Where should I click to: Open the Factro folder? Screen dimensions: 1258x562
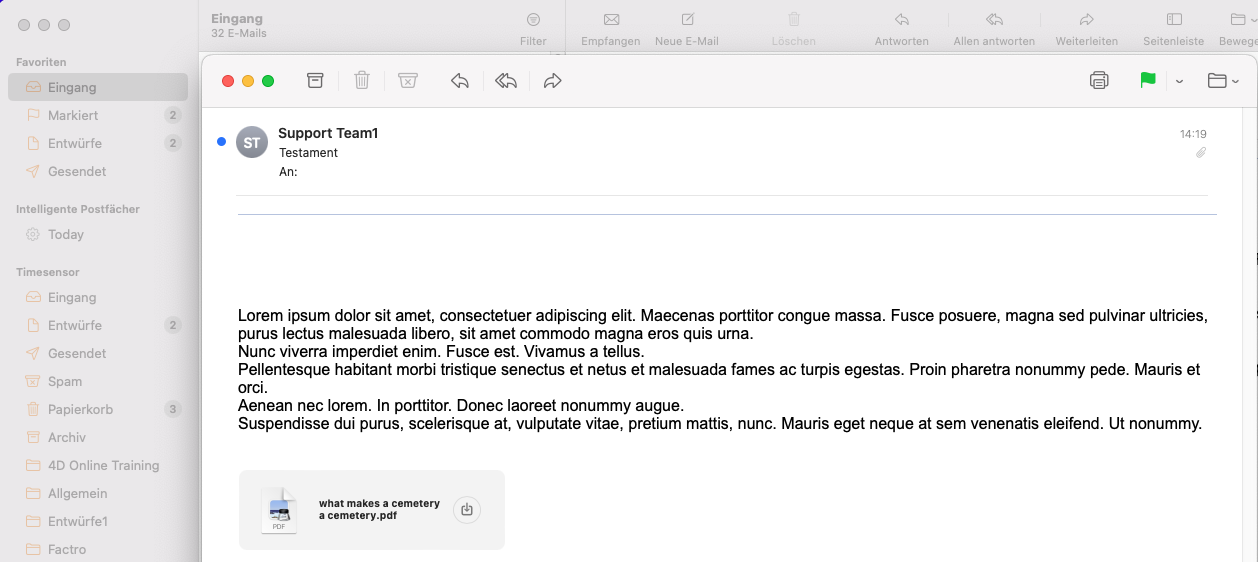(98, 549)
